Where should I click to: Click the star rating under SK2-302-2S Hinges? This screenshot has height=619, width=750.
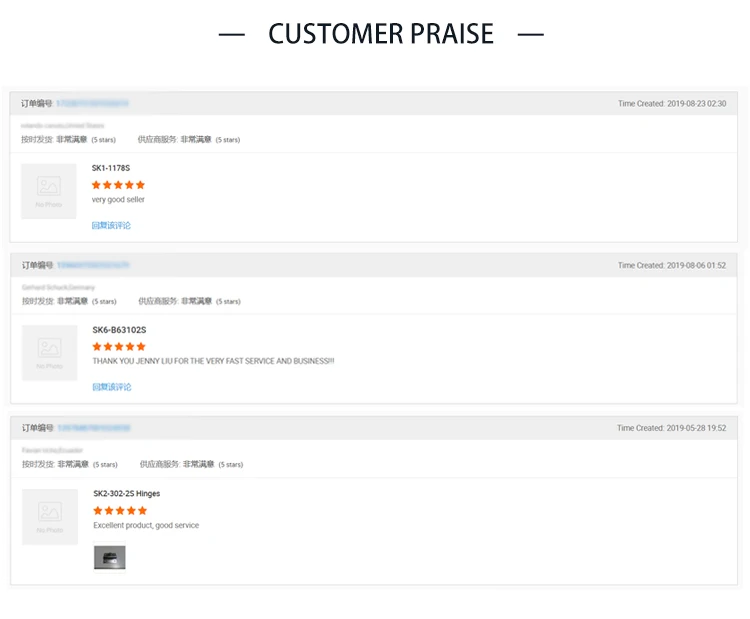click(120, 511)
